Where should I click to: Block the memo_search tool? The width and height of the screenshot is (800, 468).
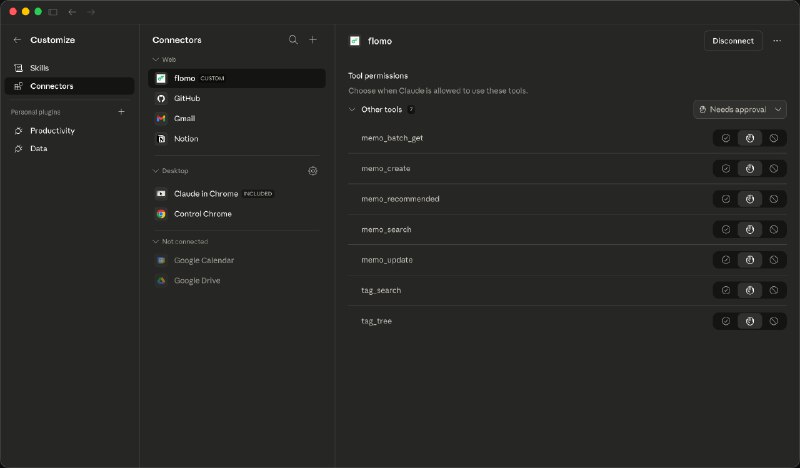click(774, 230)
